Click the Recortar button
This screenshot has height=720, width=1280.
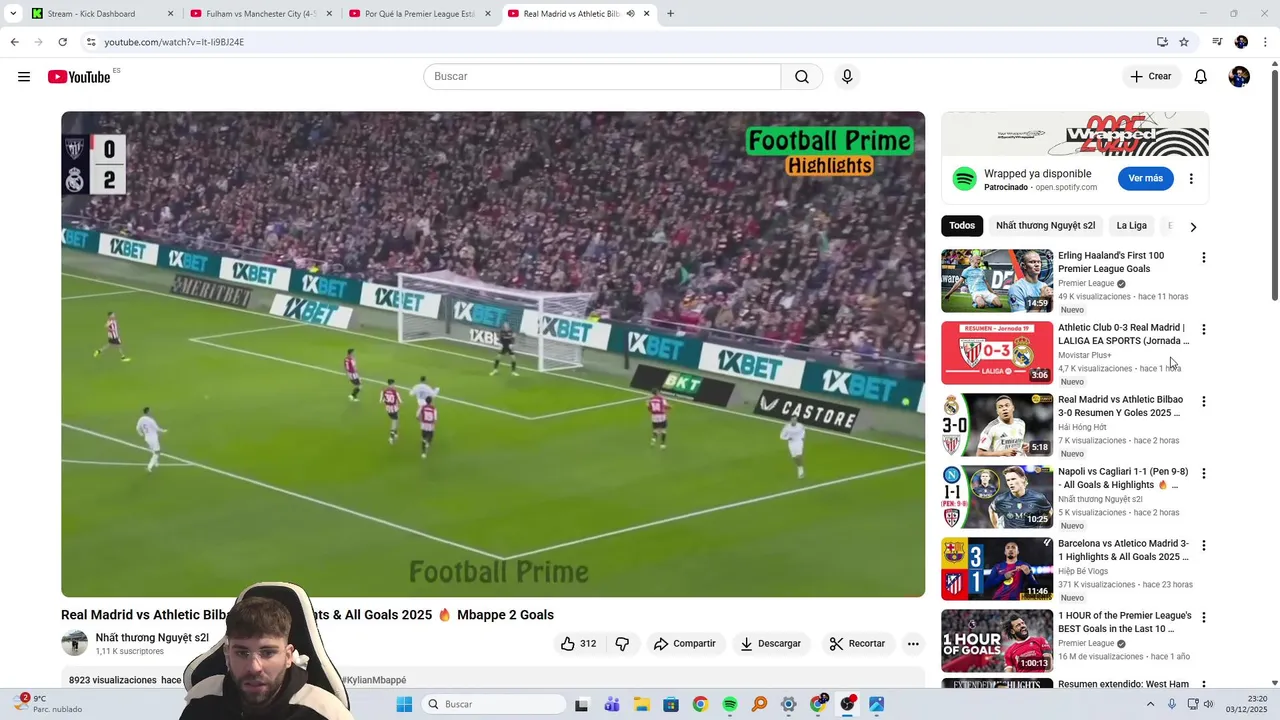click(858, 644)
